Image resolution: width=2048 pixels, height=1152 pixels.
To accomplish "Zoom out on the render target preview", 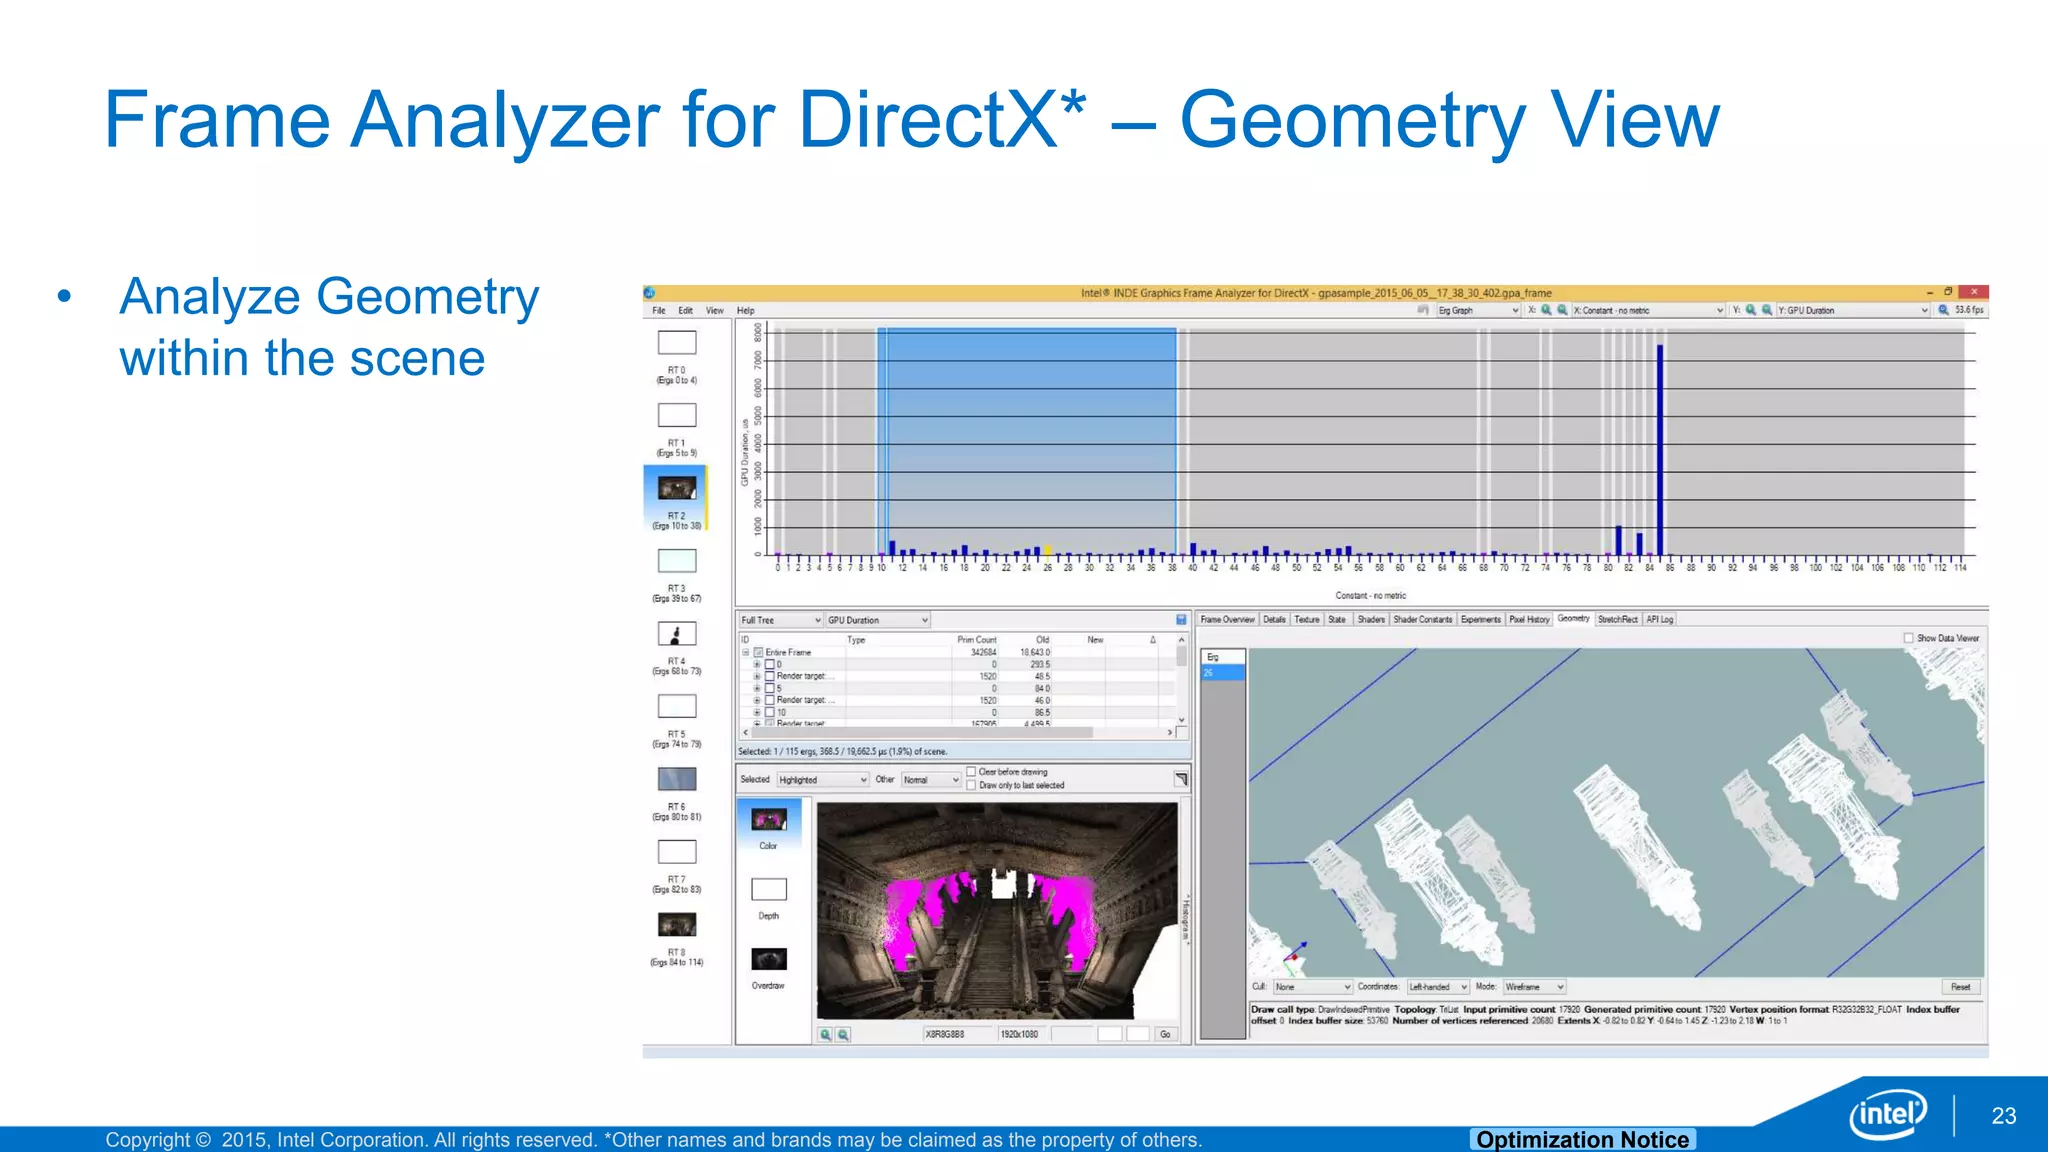I will click(843, 1034).
